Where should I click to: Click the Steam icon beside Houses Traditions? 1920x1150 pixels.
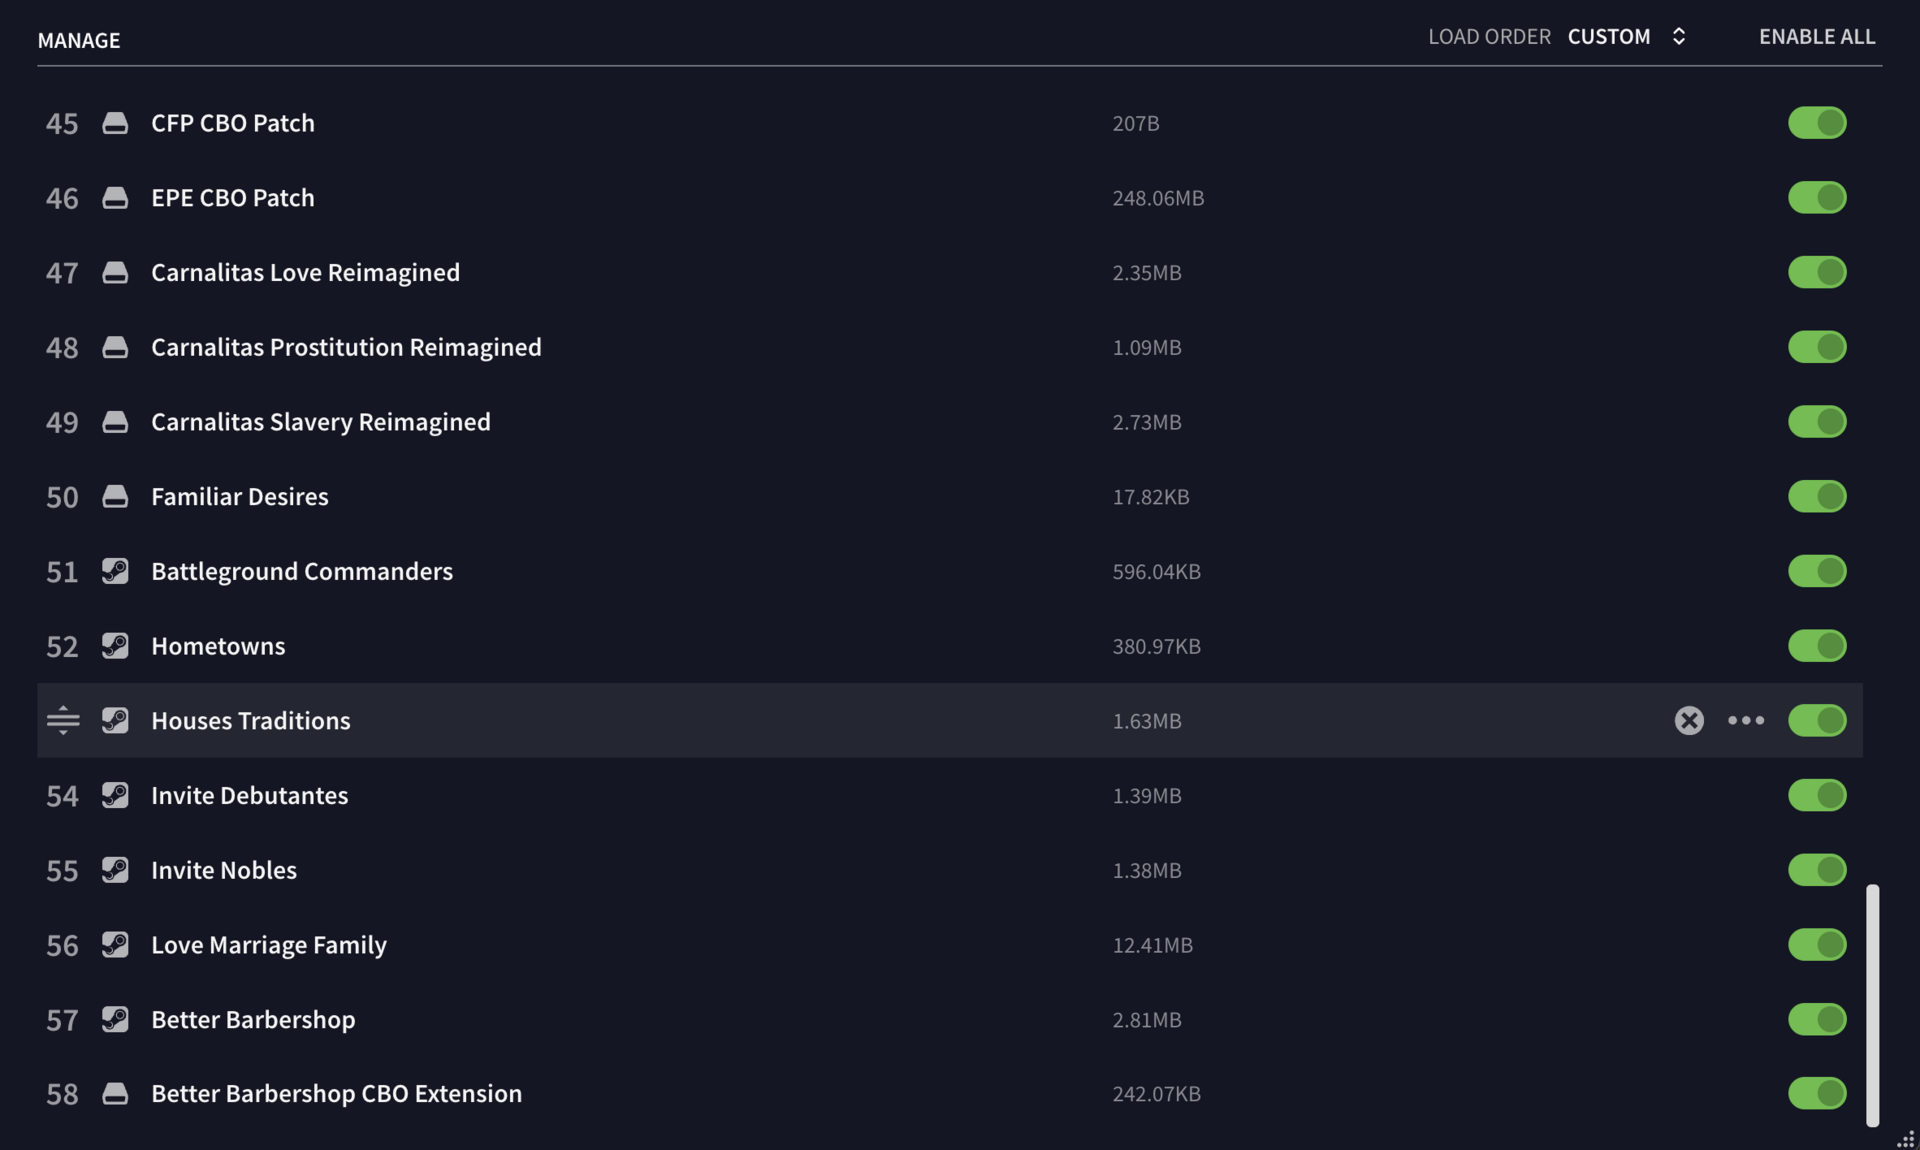(x=115, y=720)
